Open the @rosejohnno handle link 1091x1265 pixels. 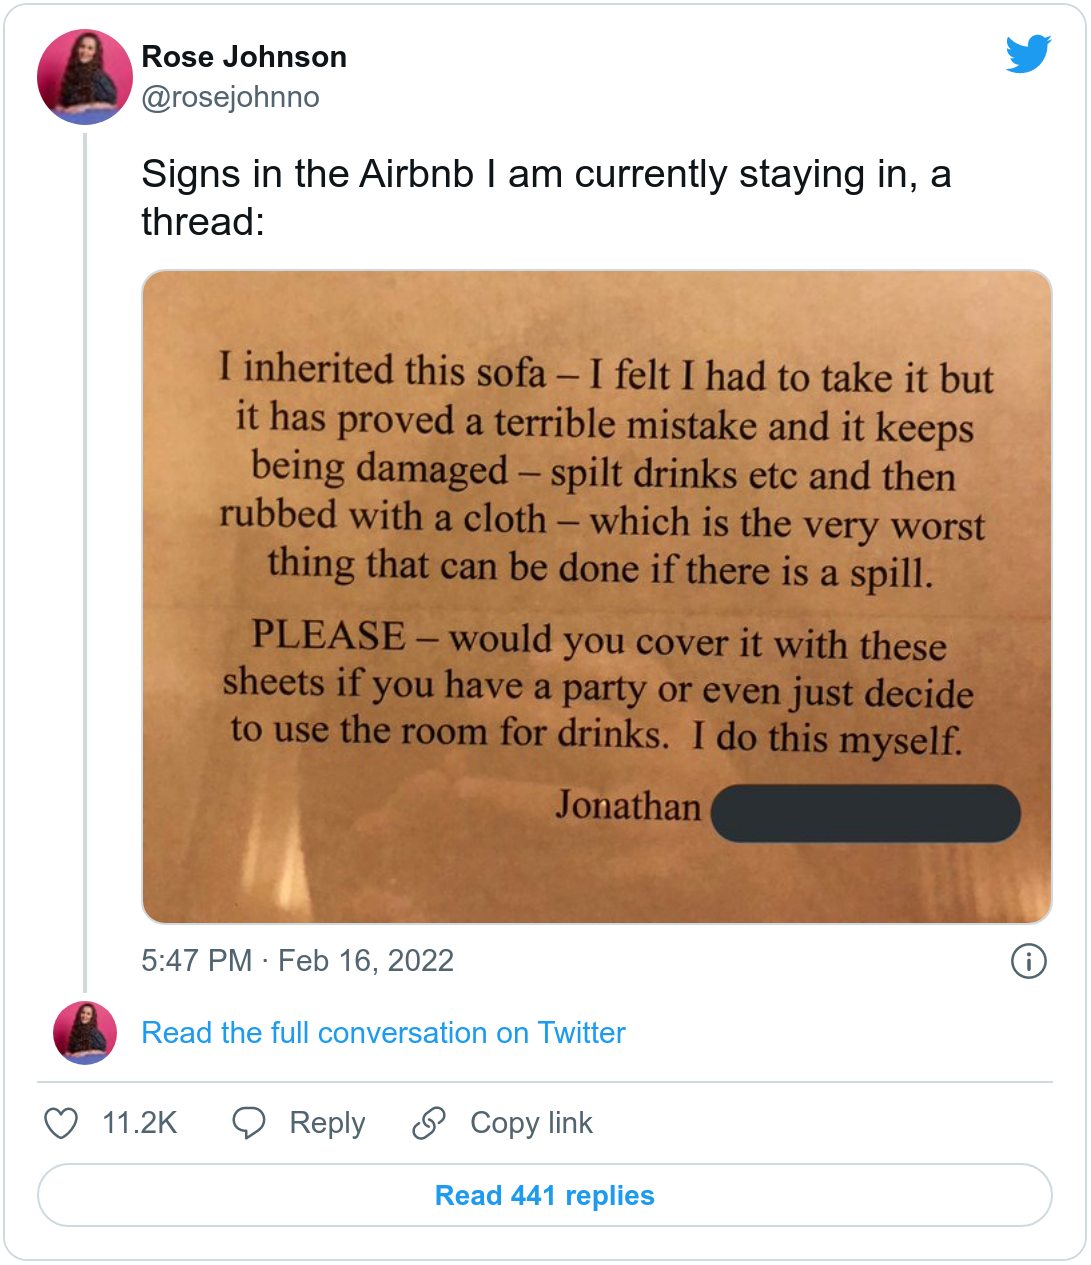[230, 97]
